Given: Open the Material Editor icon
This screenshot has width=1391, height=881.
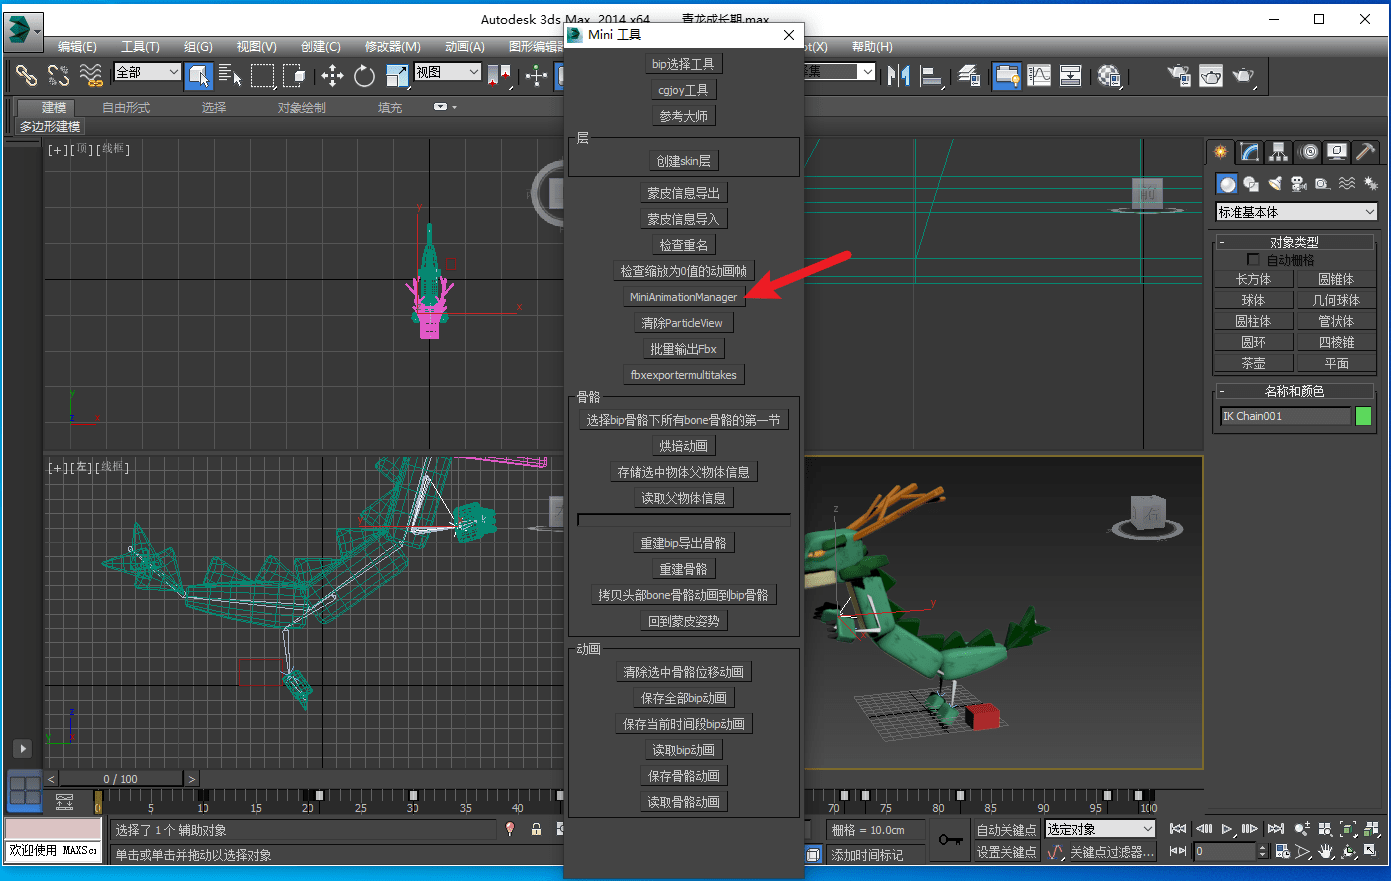Looking at the screenshot, I should pyautogui.click(x=1109, y=75).
